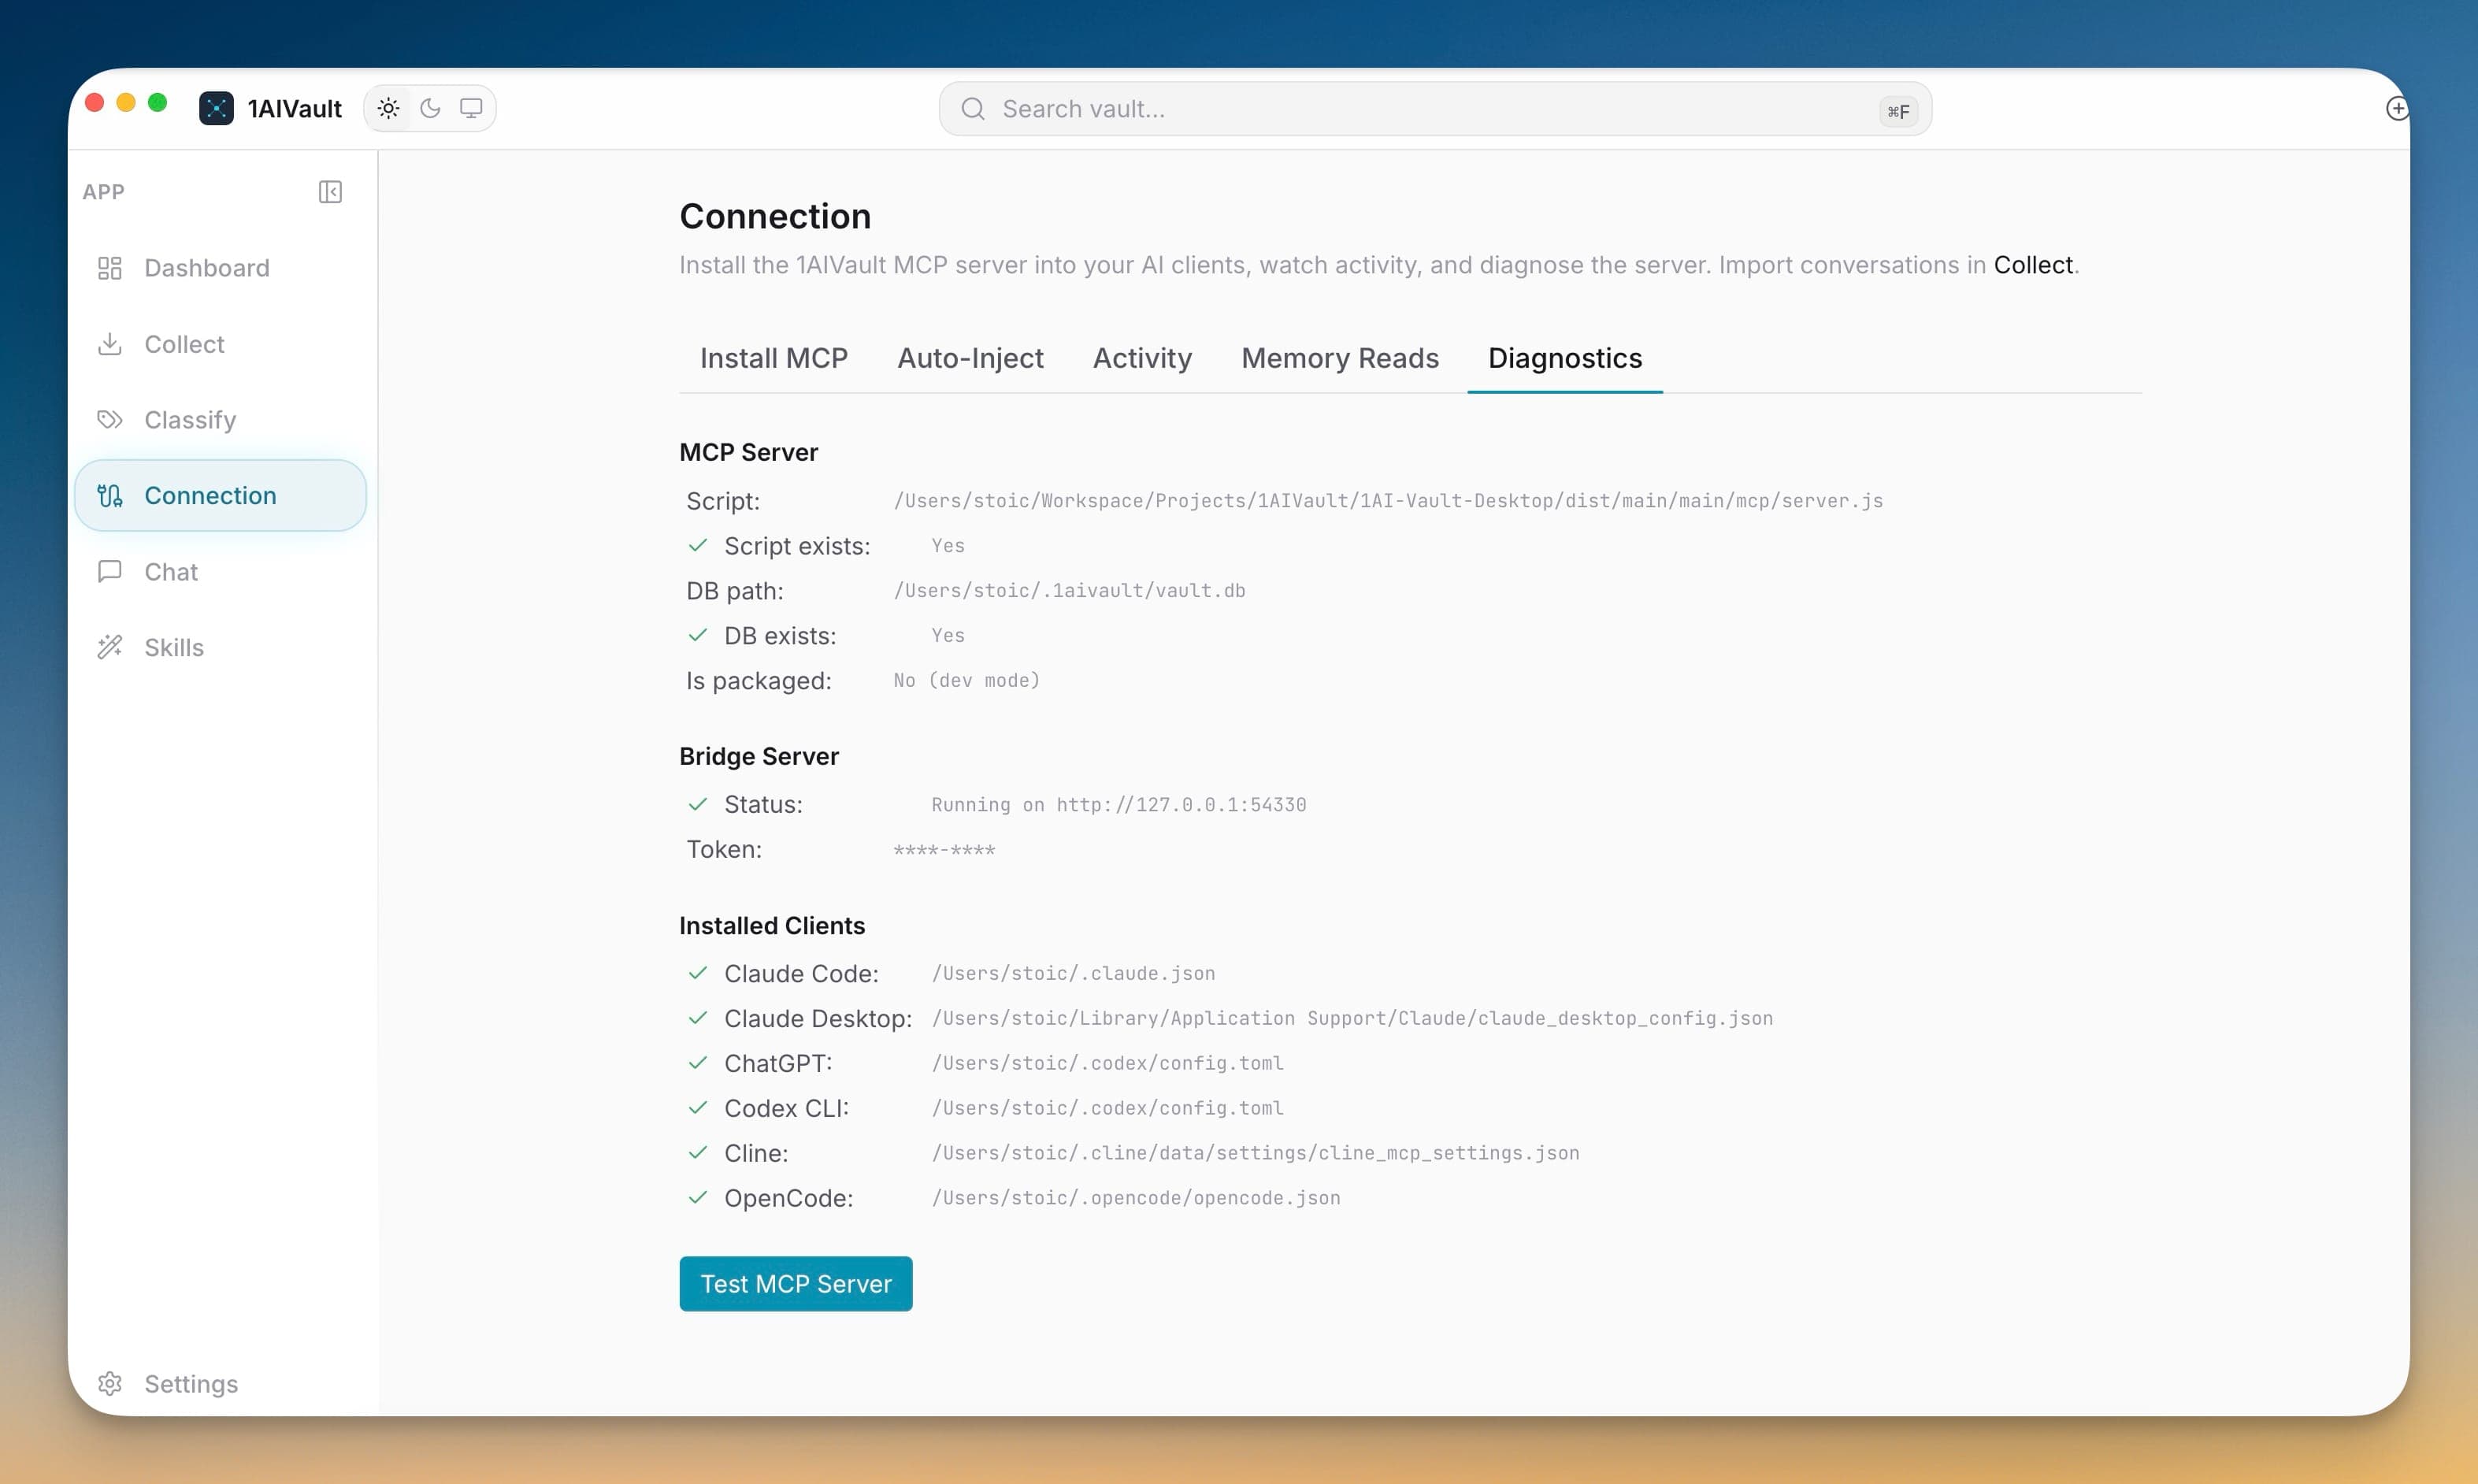Click the checkmark beside DB exists
Viewport: 2478px width, 1484px height.
(698, 636)
